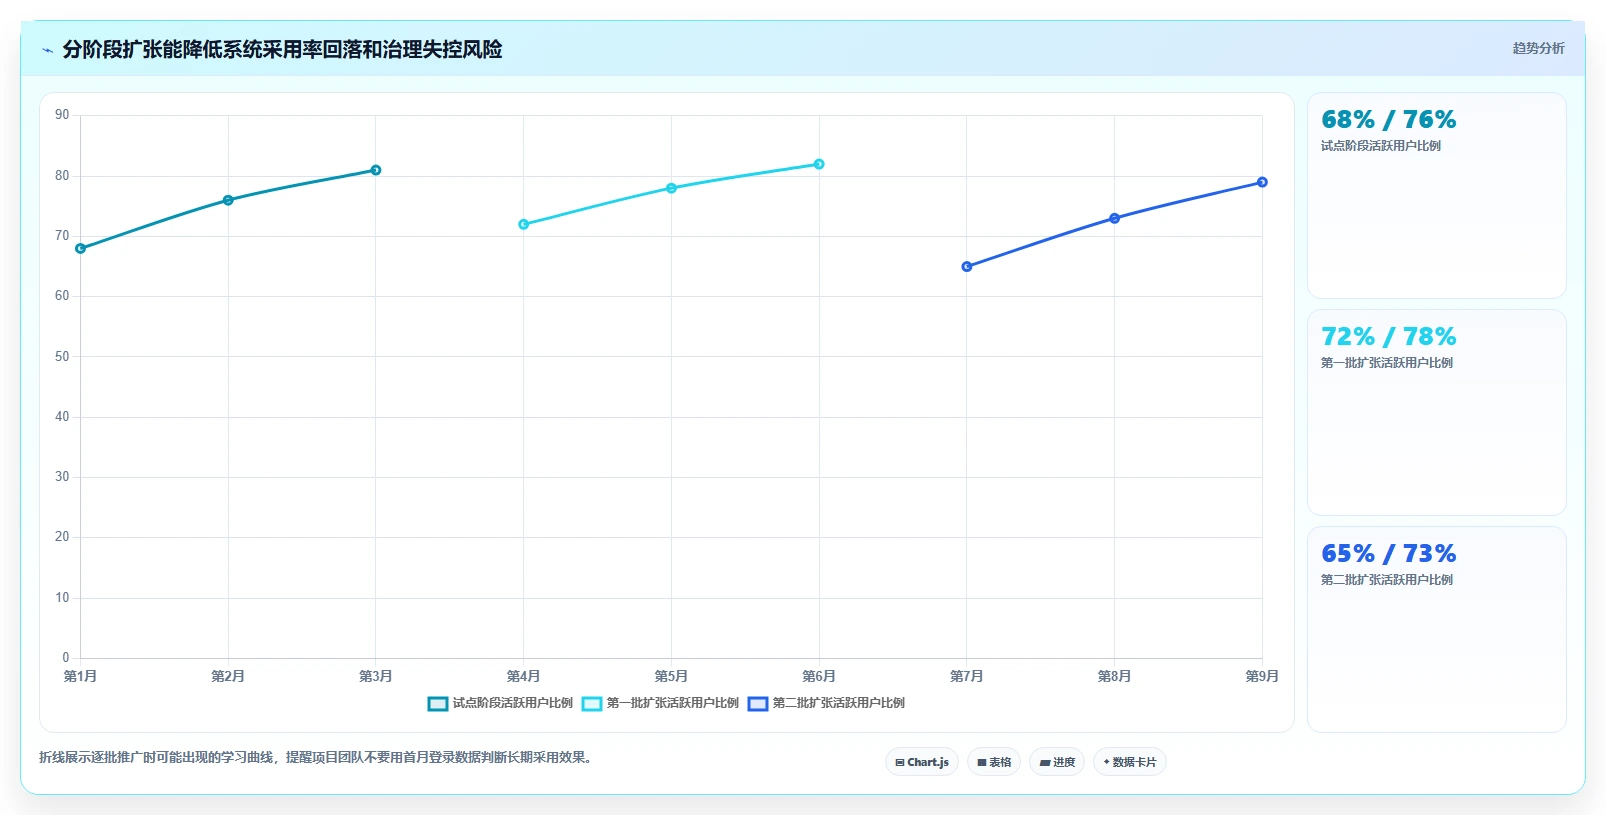Select the 第2月 data point at 76
Screen dimensions: 1606x815
click(228, 200)
